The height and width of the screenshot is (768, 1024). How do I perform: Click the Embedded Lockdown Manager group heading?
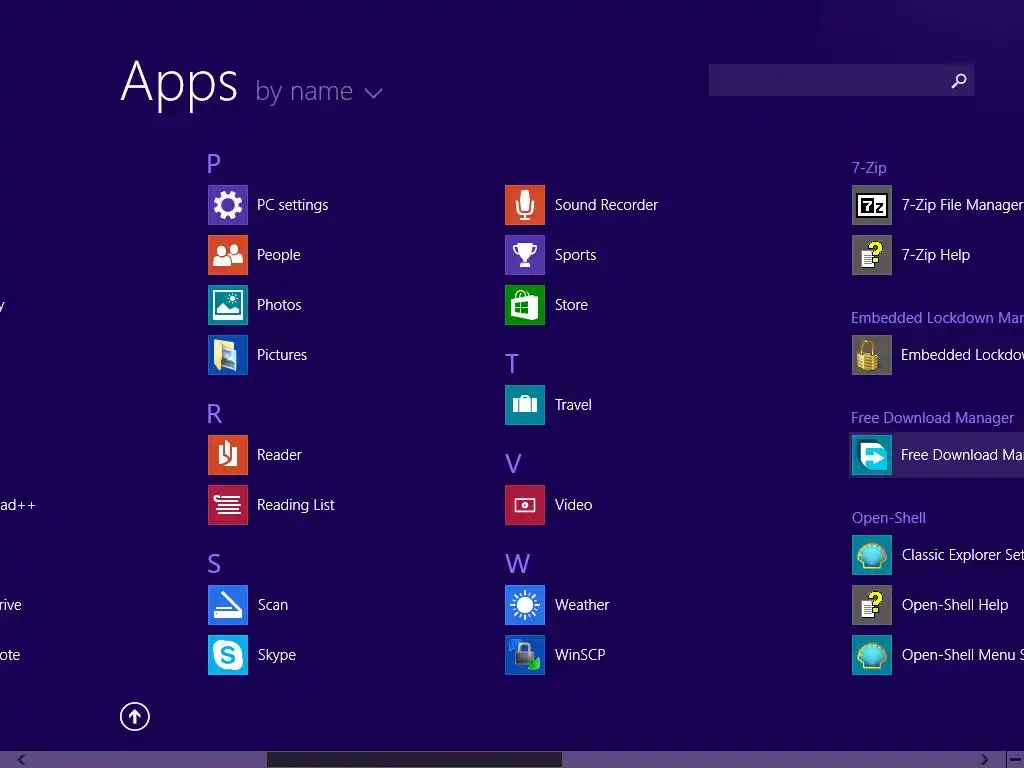(937, 318)
